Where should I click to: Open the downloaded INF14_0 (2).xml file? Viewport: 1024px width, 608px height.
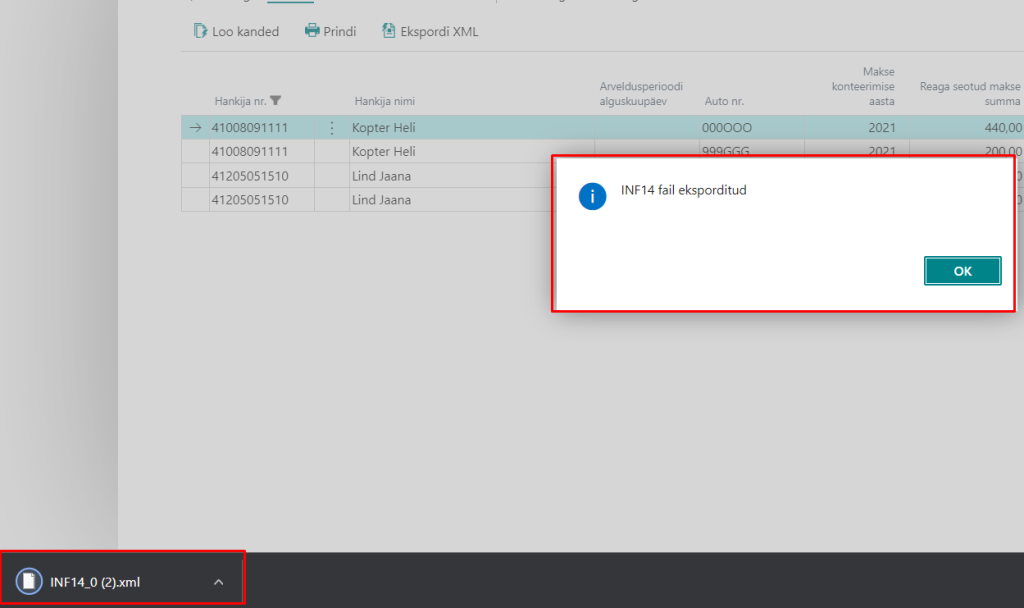click(x=96, y=582)
